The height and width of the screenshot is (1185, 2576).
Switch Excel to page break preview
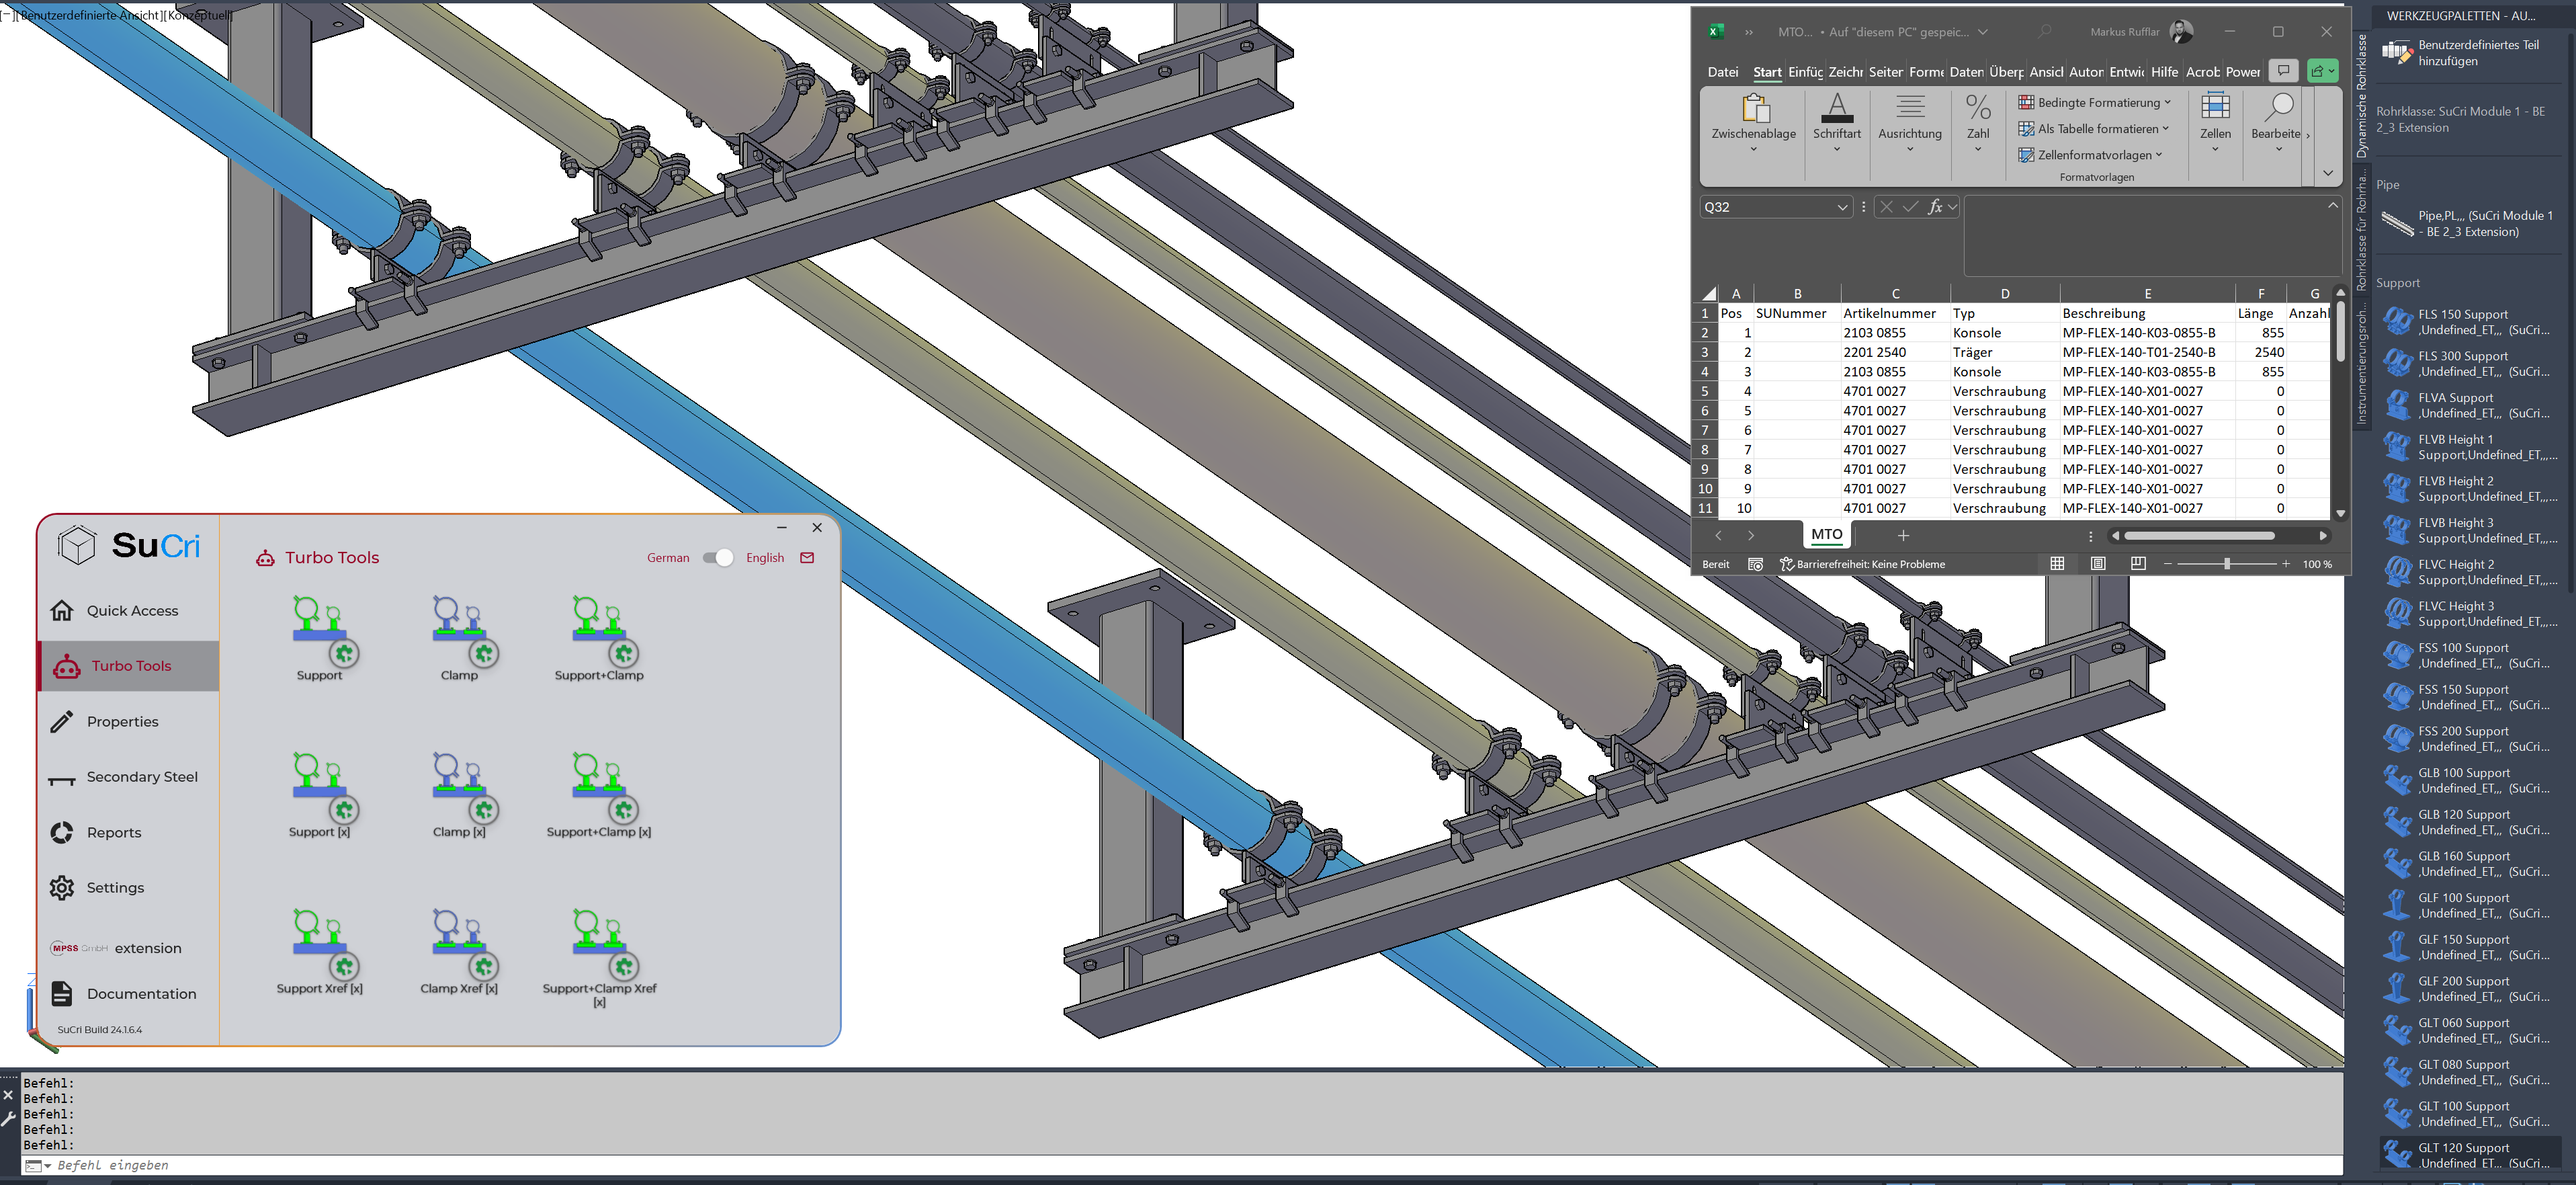click(2138, 564)
